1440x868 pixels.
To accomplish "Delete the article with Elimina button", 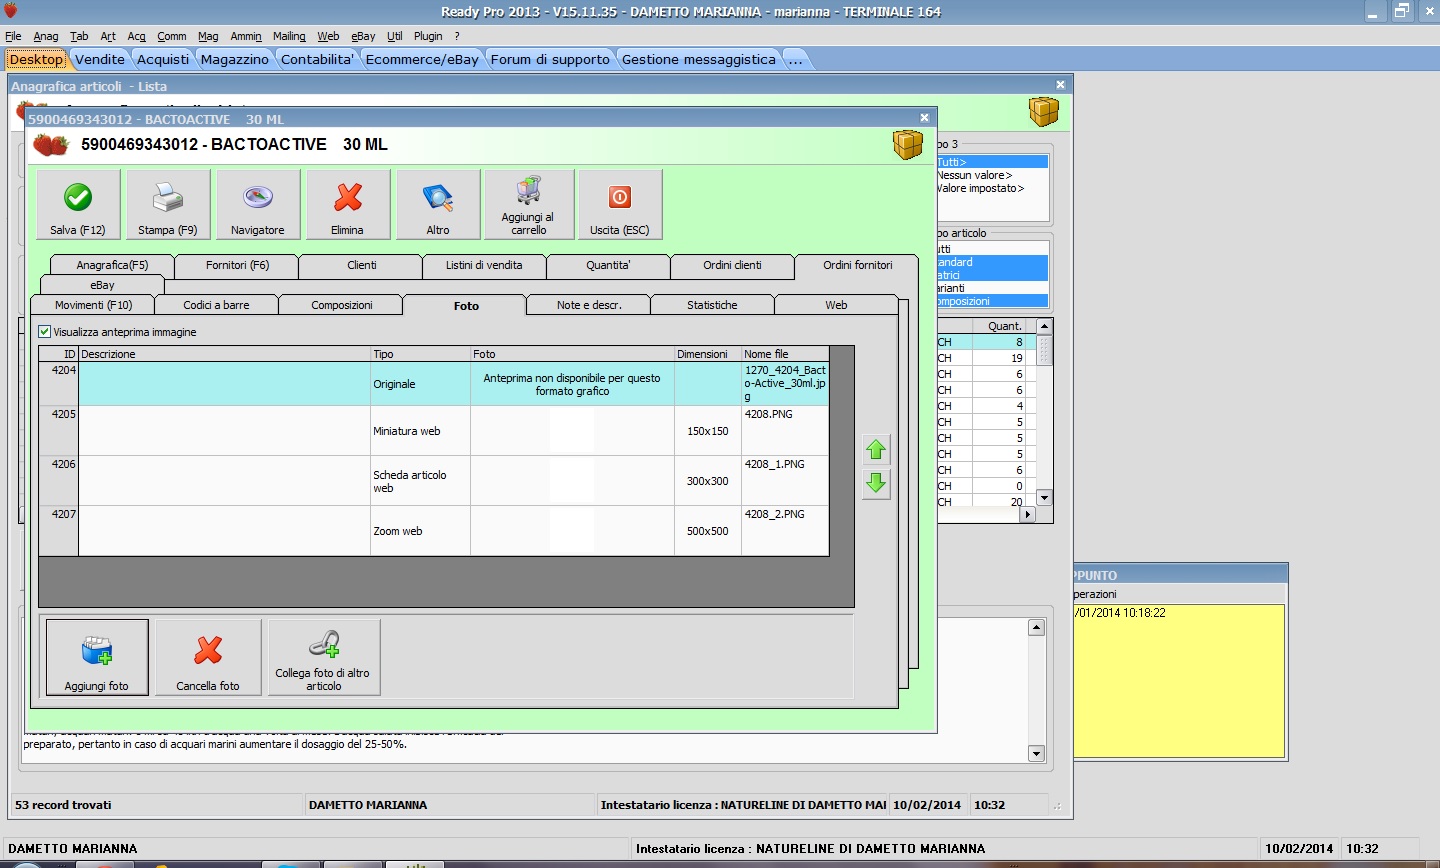I will pyautogui.click(x=348, y=204).
